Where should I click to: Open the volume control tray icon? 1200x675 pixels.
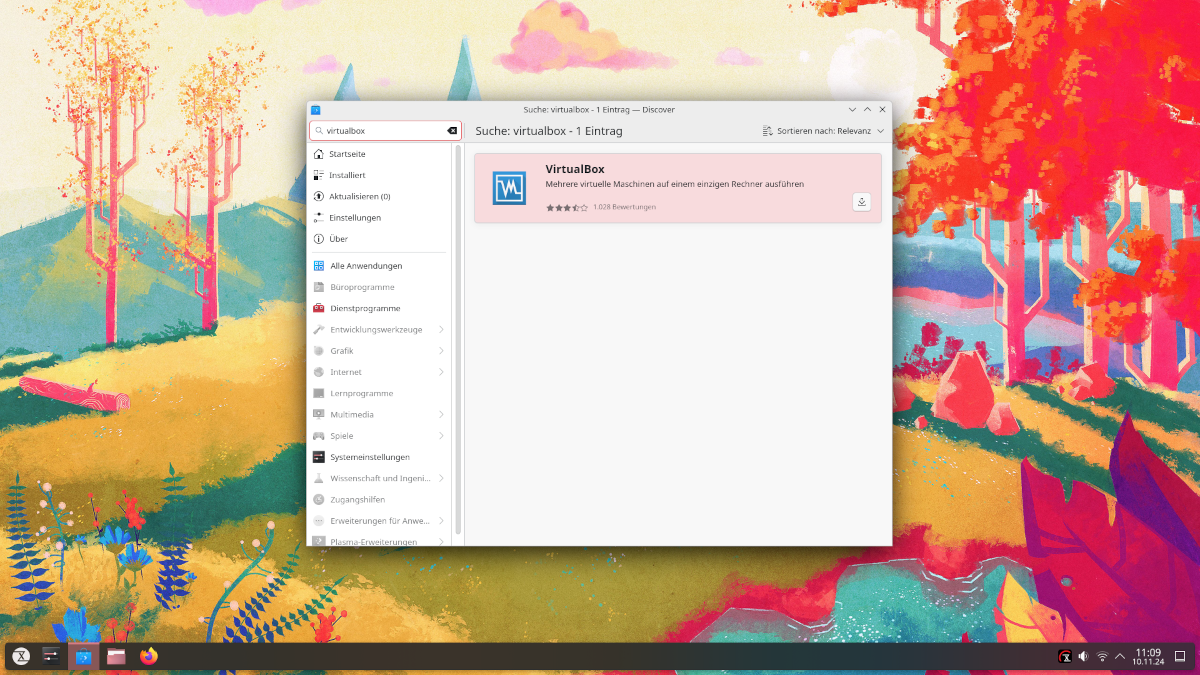(1085, 656)
